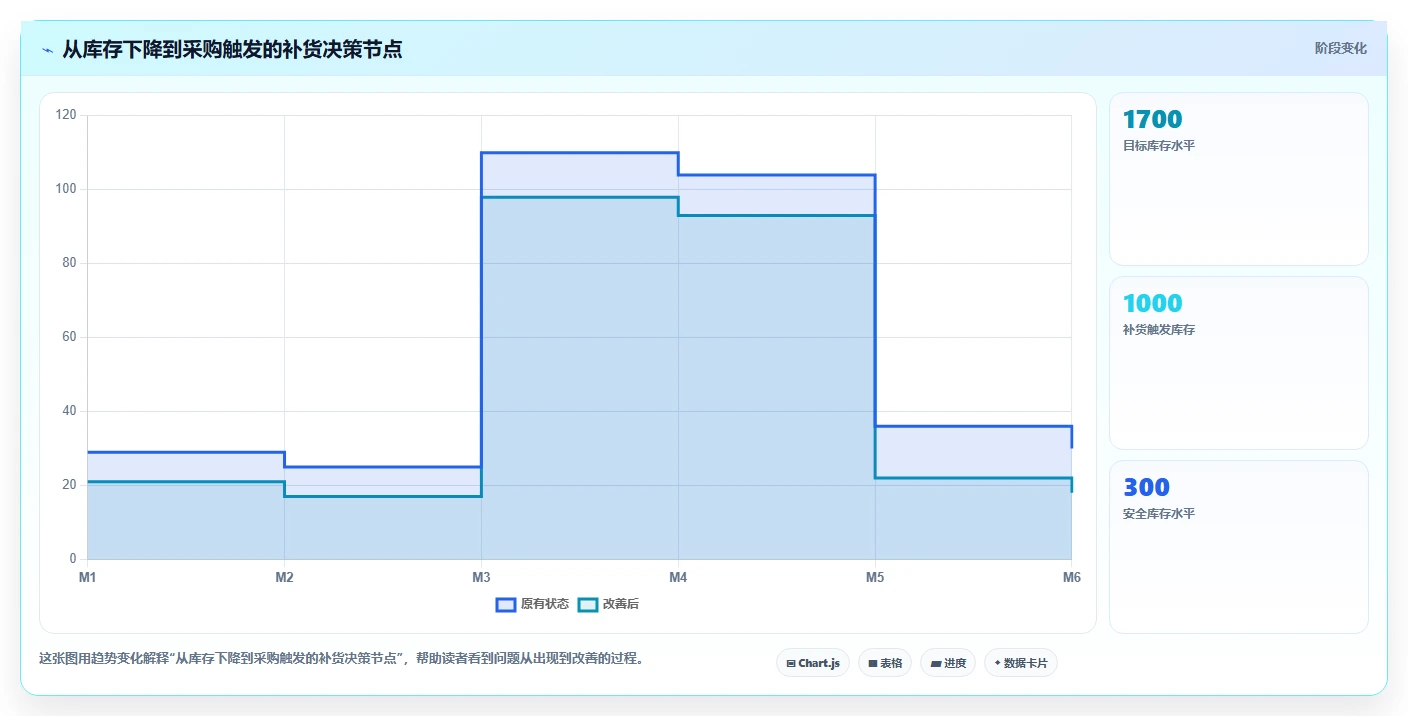Click the 阶段变化 label in header
The height and width of the screenshot is (716, 1408).
coord(1340,48)
